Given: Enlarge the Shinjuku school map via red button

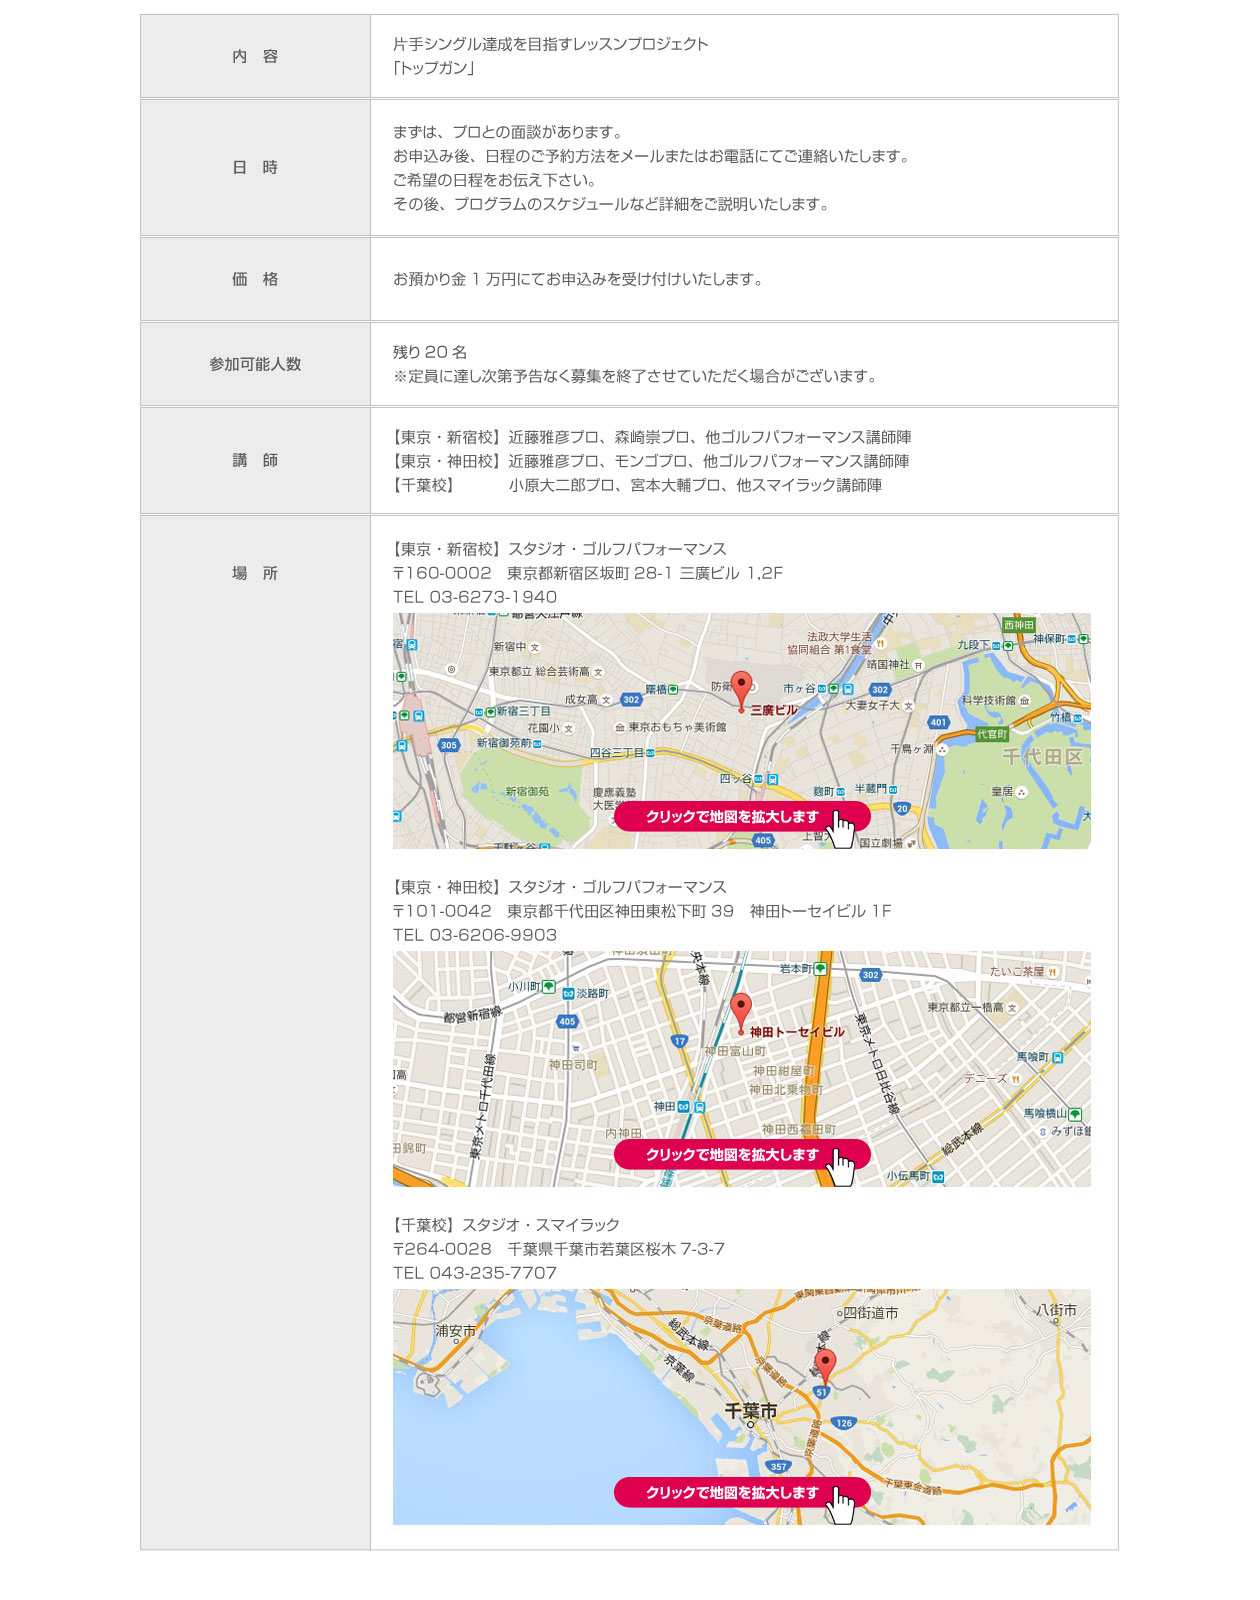Looking at the screenshot, I should pos(741,817).
